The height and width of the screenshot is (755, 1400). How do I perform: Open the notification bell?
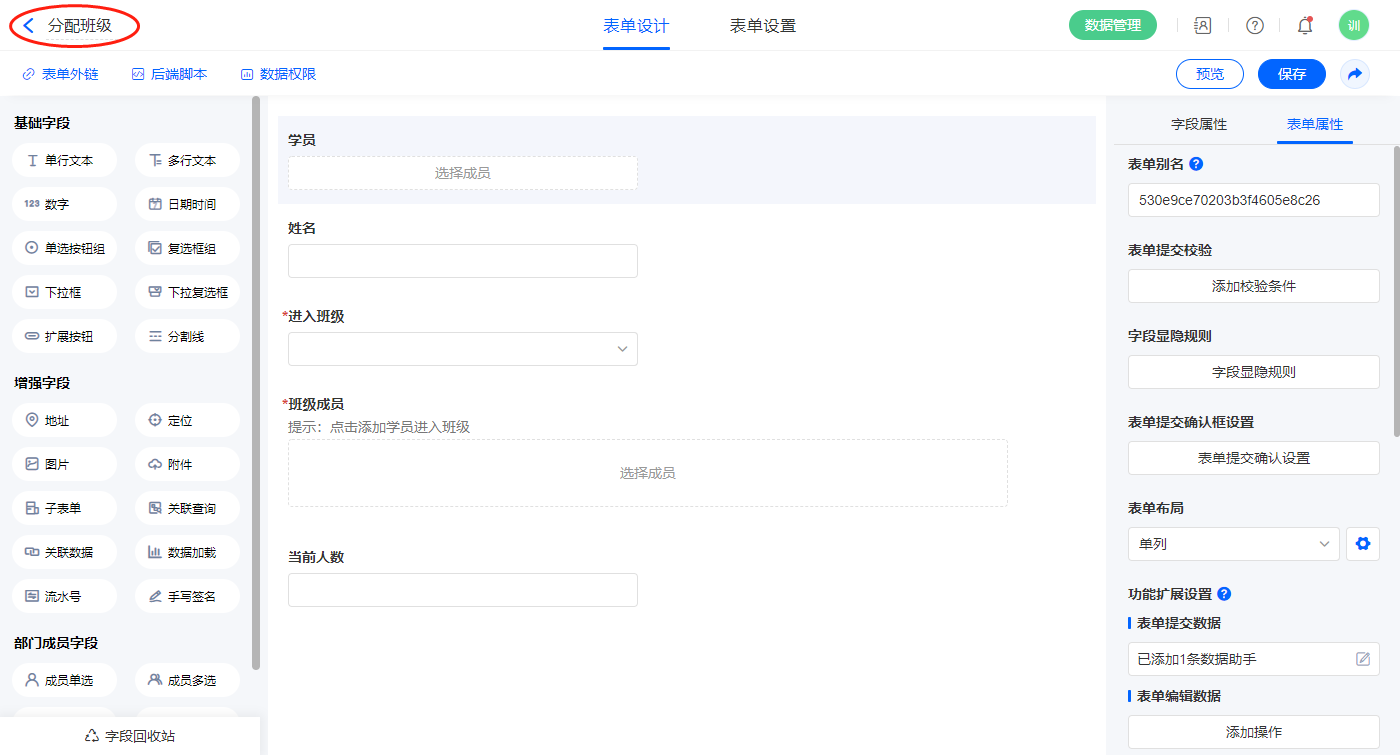[x=1304, y=26]
